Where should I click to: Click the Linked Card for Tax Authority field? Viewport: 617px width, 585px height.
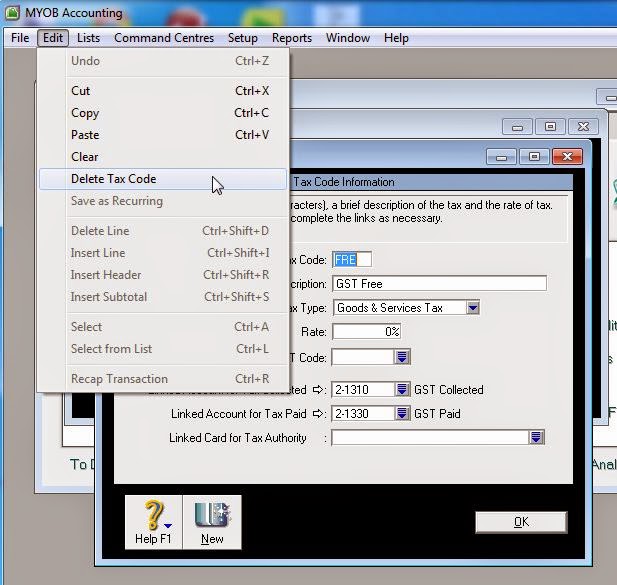click(430, 437)
